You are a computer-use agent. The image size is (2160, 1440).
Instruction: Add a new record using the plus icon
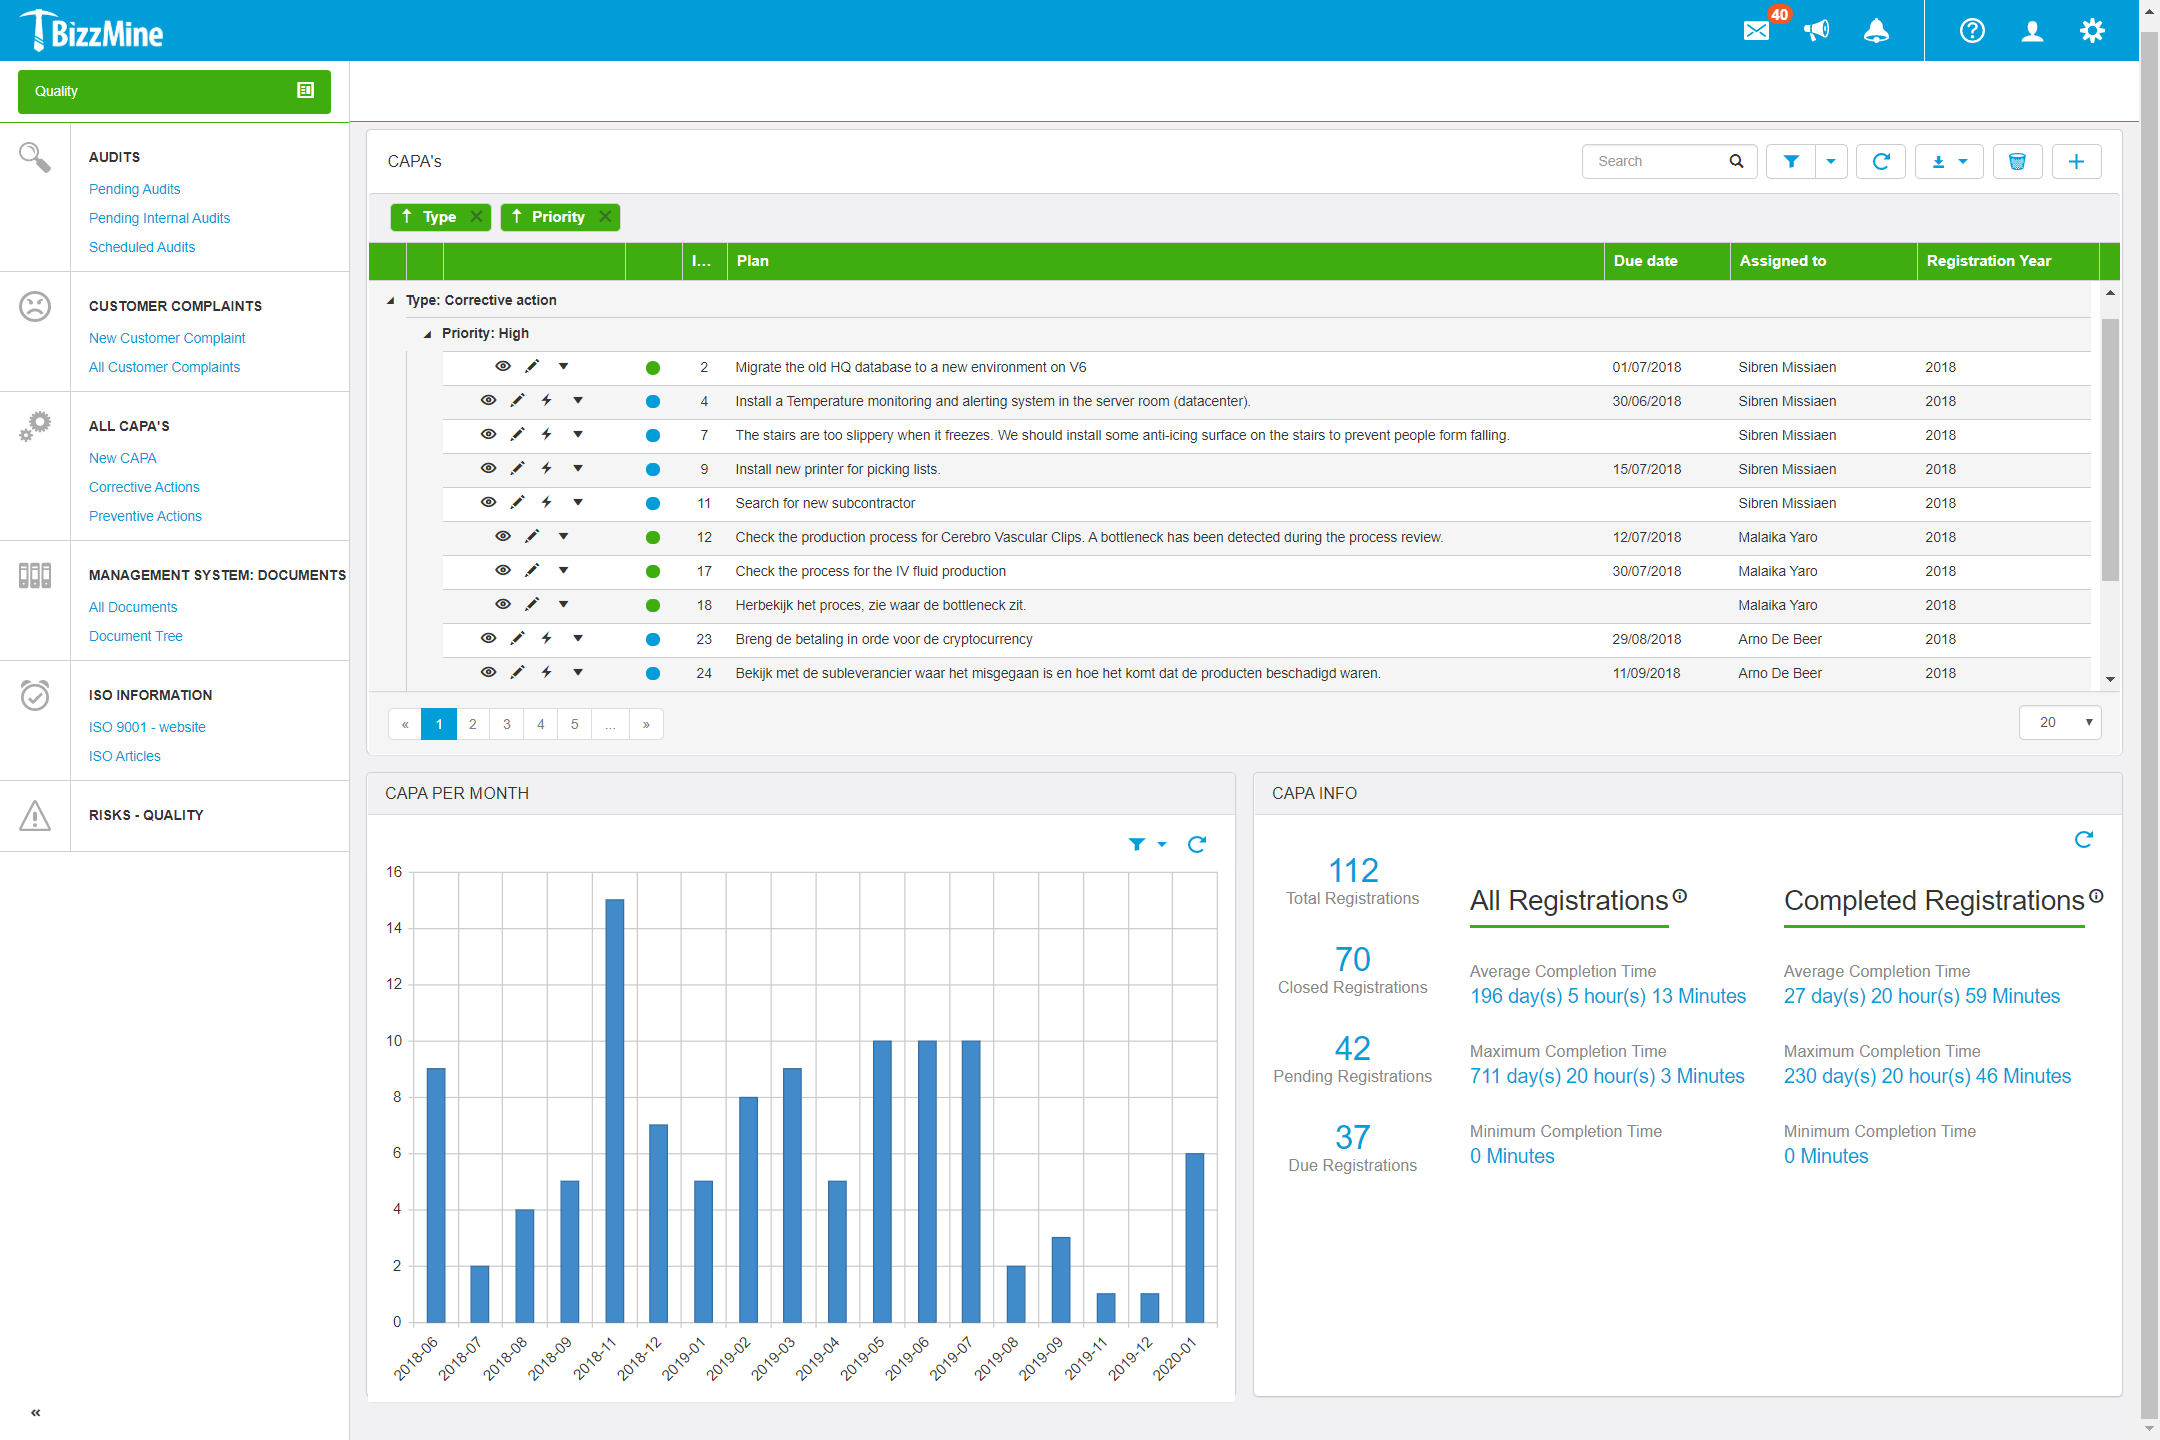(x=2077, y=161)
